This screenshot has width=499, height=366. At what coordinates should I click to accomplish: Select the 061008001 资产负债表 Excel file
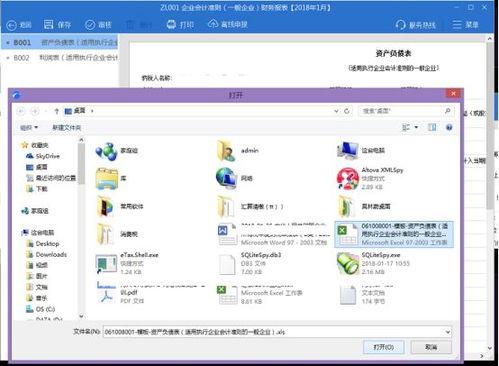click(x=394, y=234)
